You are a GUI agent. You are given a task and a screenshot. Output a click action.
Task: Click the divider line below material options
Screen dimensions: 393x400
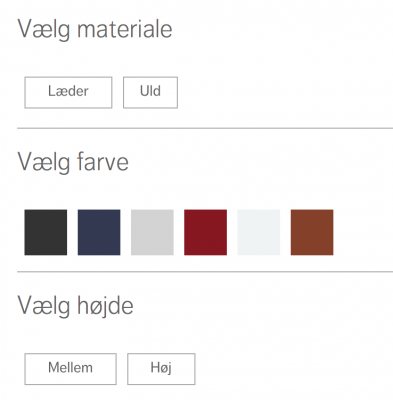pos(205,128)
